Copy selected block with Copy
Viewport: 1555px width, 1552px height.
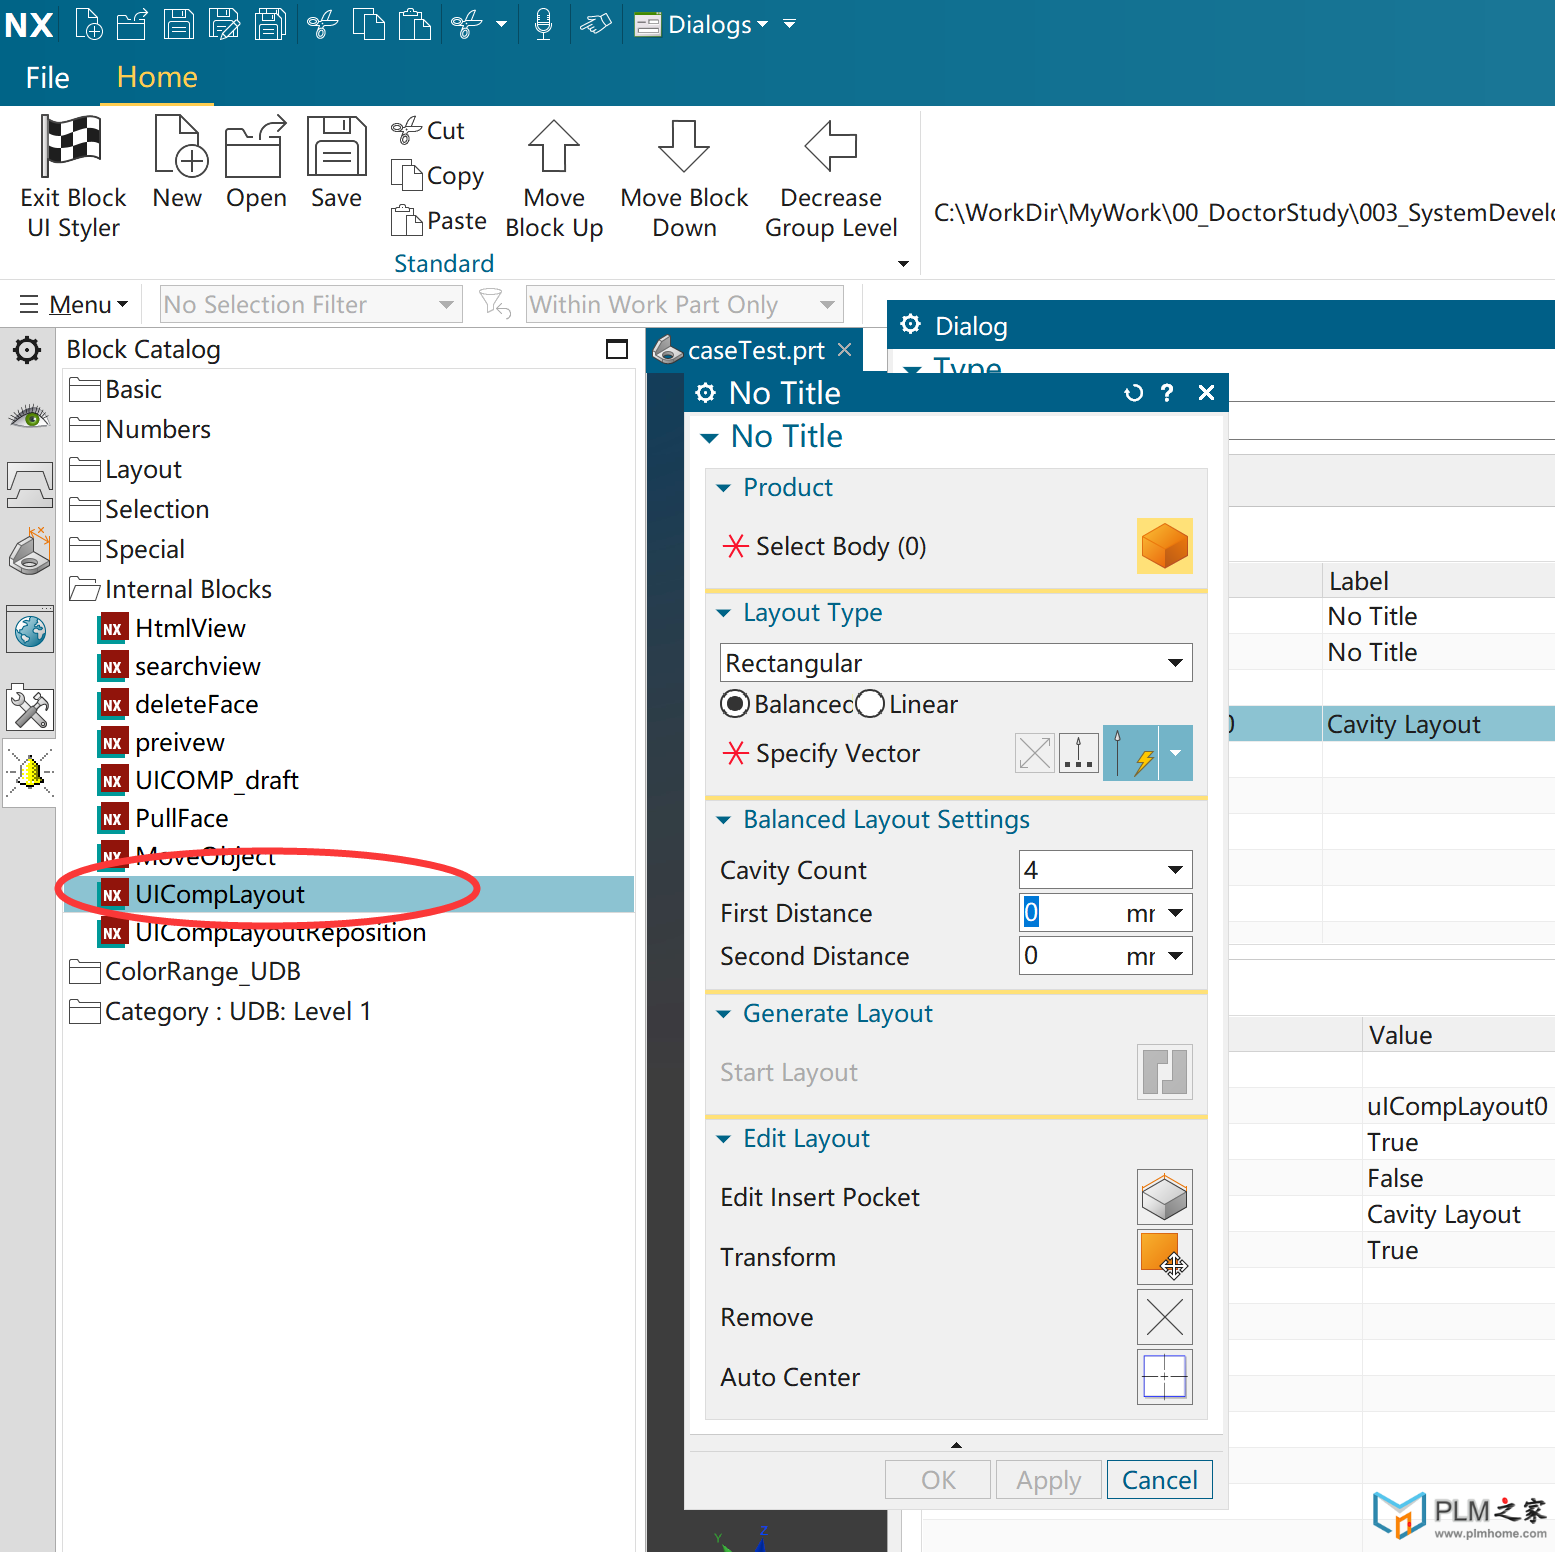click(x=437, y=175)
